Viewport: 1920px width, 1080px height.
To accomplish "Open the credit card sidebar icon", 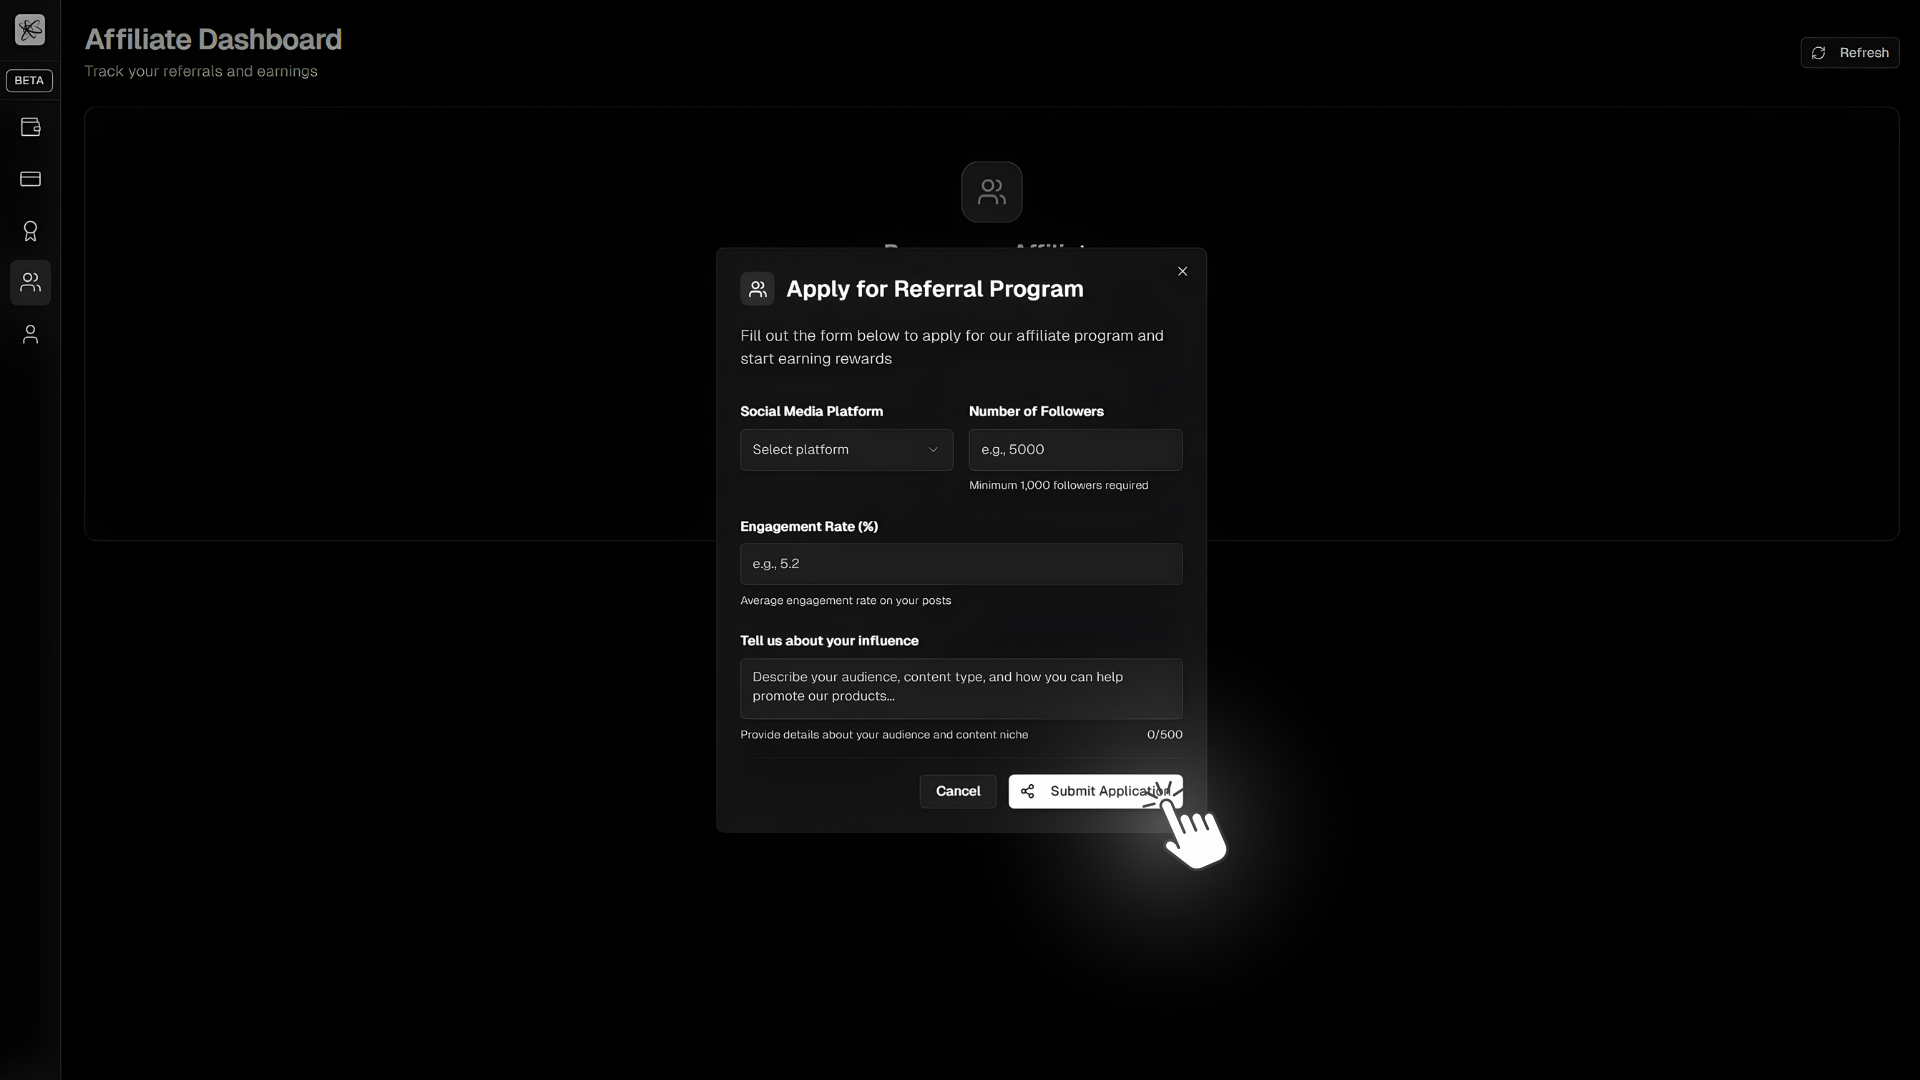I will point(30,179).
